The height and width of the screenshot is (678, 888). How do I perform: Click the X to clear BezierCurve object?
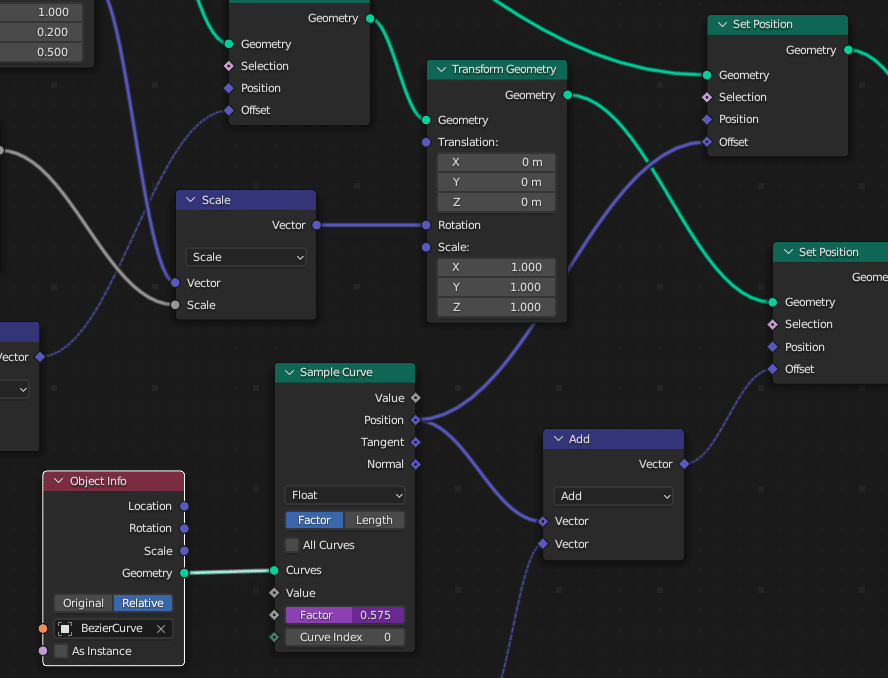(x=161, y=629)
